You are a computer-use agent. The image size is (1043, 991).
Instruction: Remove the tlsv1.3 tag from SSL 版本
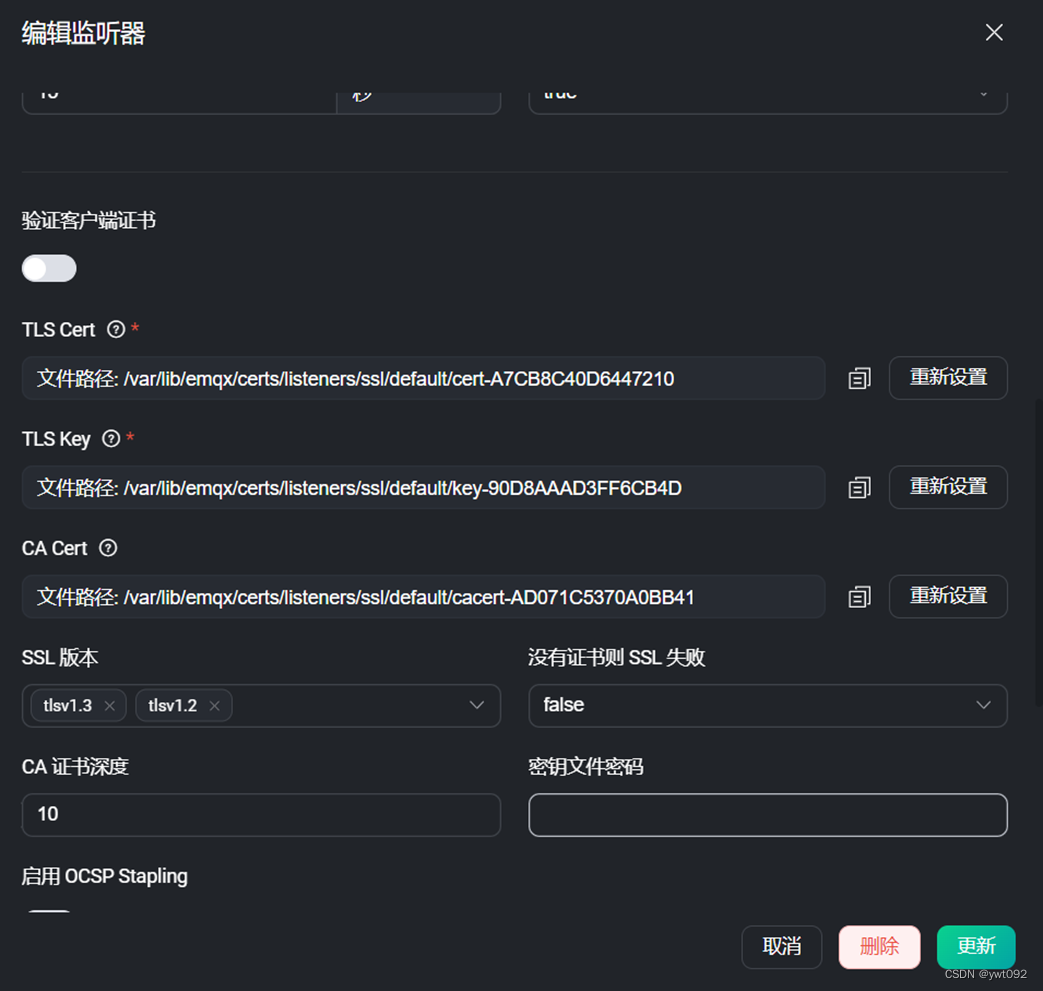(x=110, y=705)
